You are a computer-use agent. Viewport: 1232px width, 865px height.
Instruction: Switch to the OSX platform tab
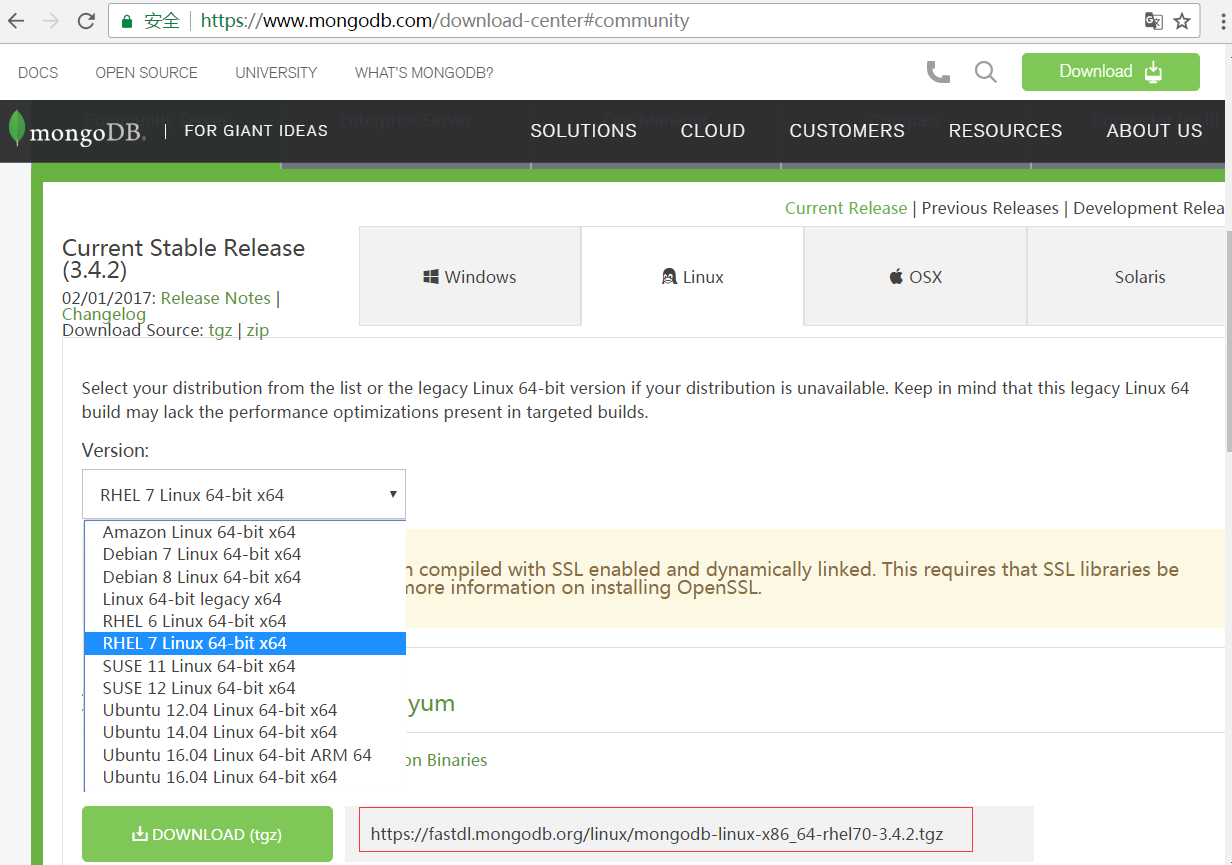tap(915, 277)
